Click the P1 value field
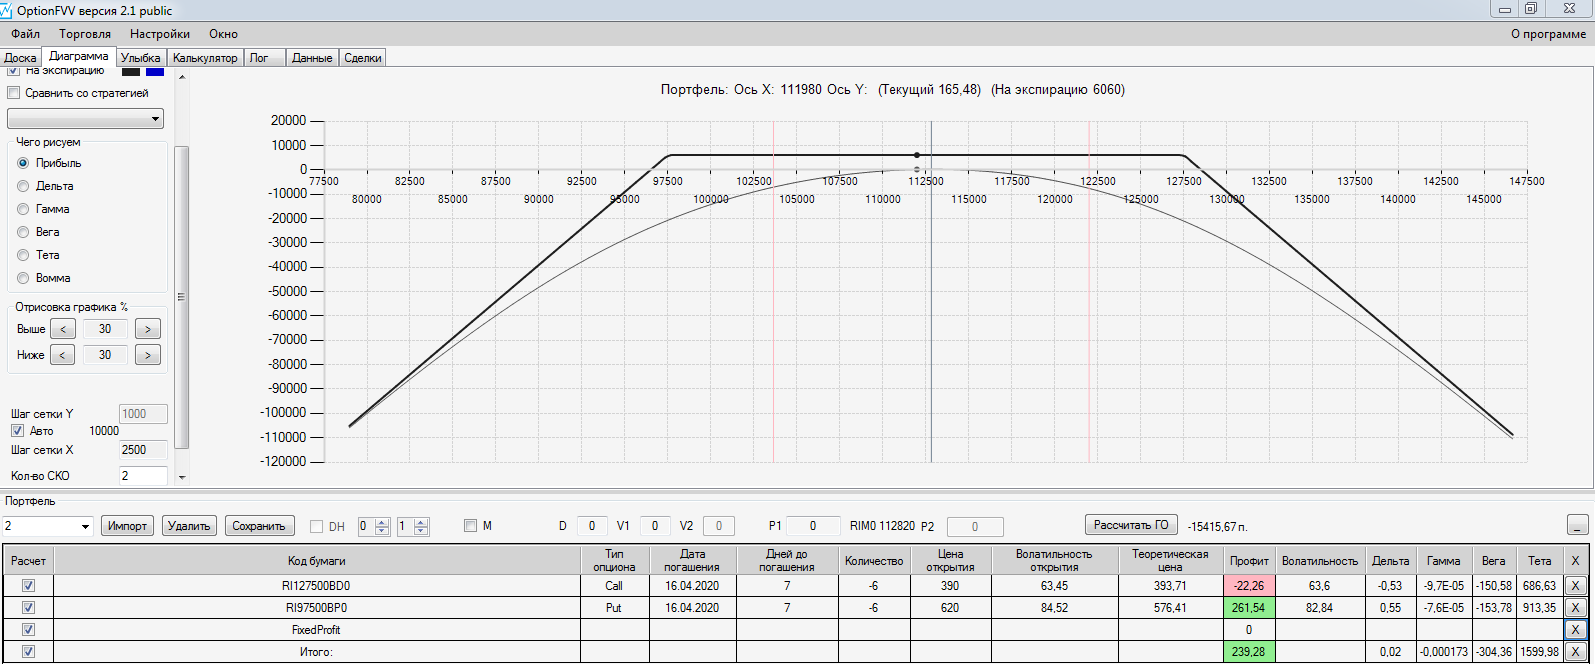This screenshot has height=664, width=1595. coord(813,526)
